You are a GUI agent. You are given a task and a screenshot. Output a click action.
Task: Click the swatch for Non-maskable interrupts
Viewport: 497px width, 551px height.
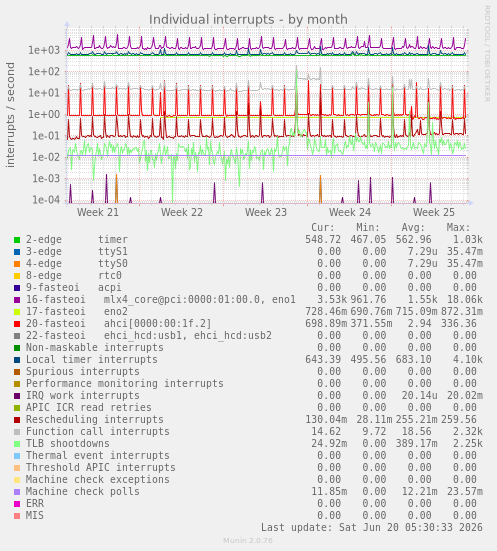coord(17,348)
